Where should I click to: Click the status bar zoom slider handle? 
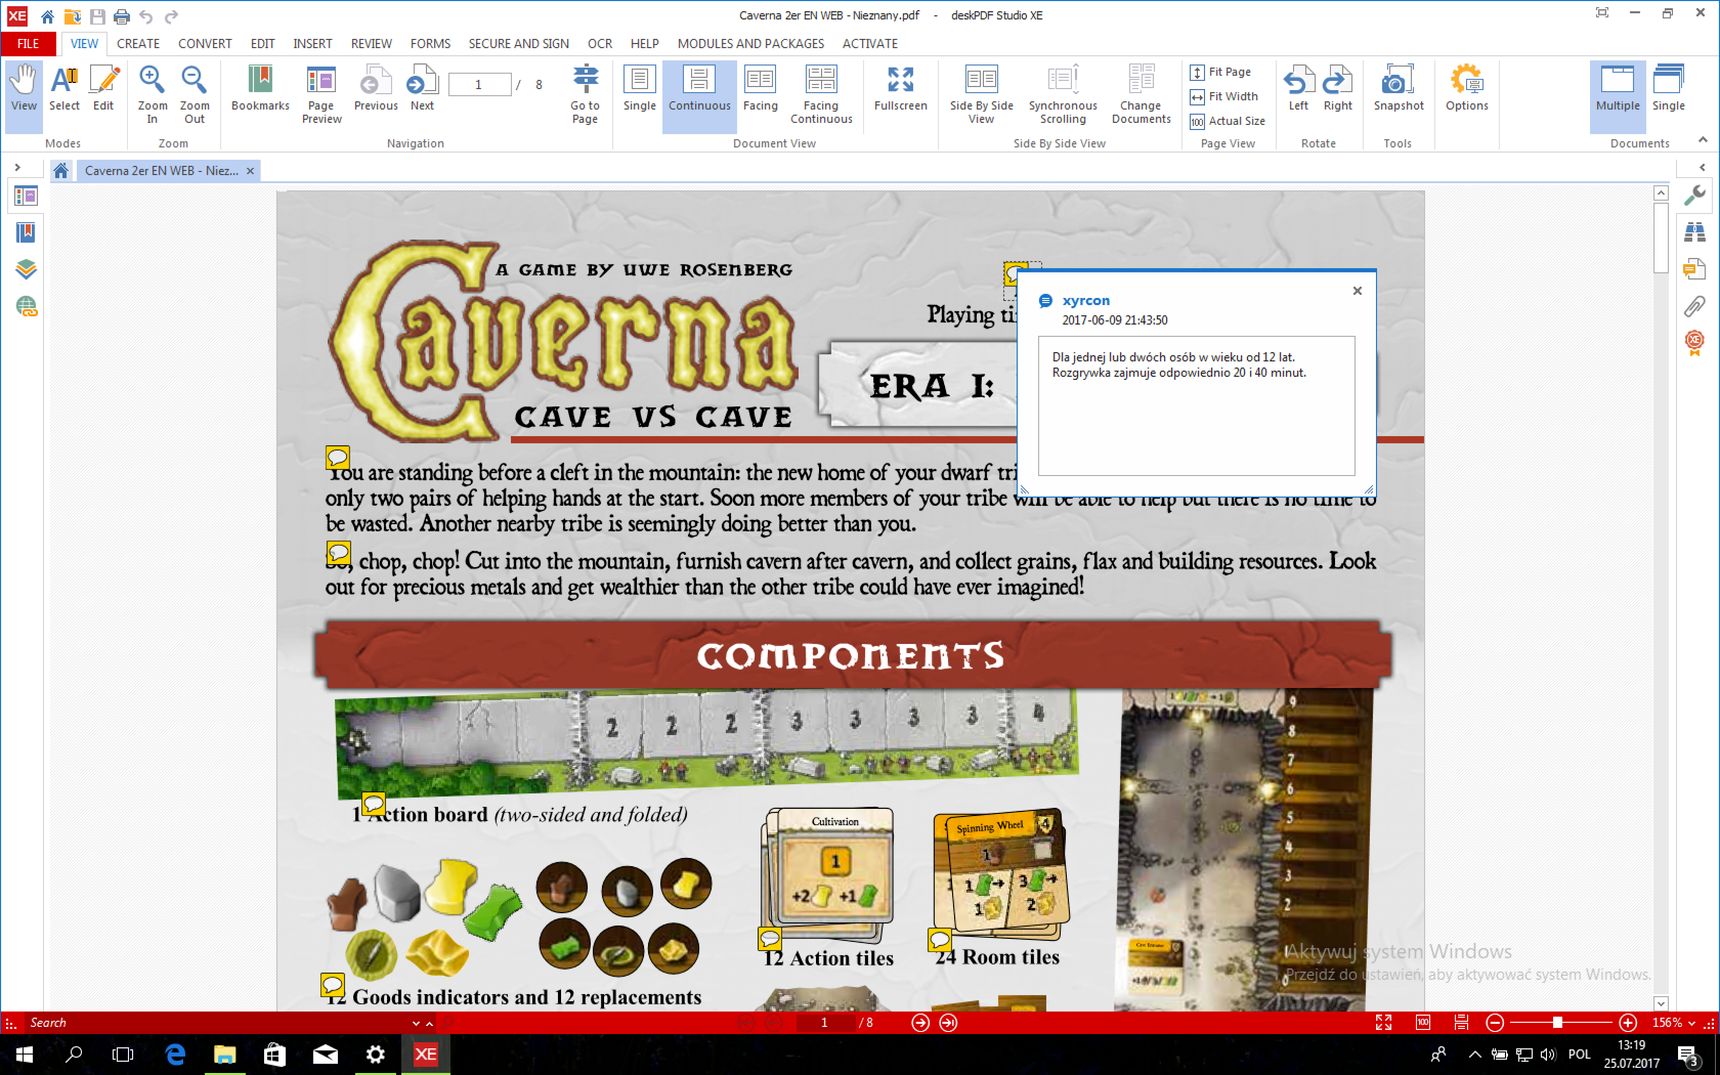1557,1022
